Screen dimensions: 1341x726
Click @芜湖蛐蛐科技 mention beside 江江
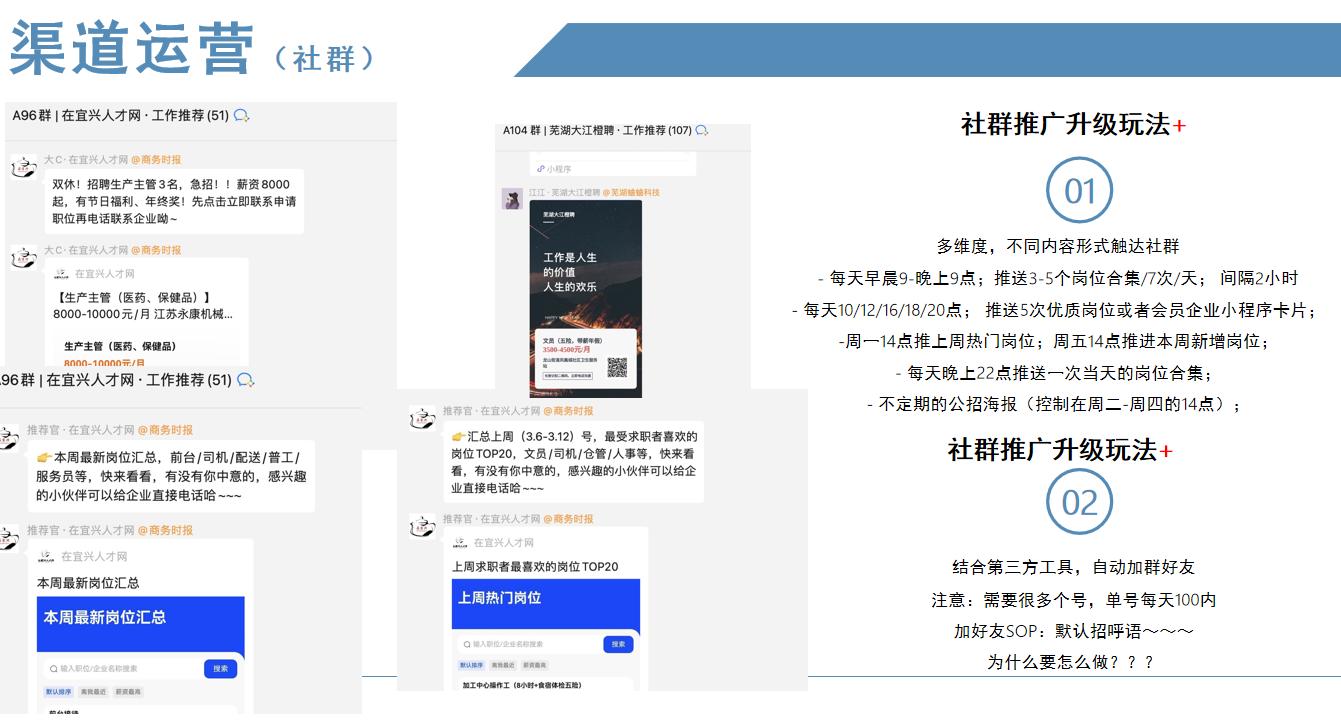point(632,192)
